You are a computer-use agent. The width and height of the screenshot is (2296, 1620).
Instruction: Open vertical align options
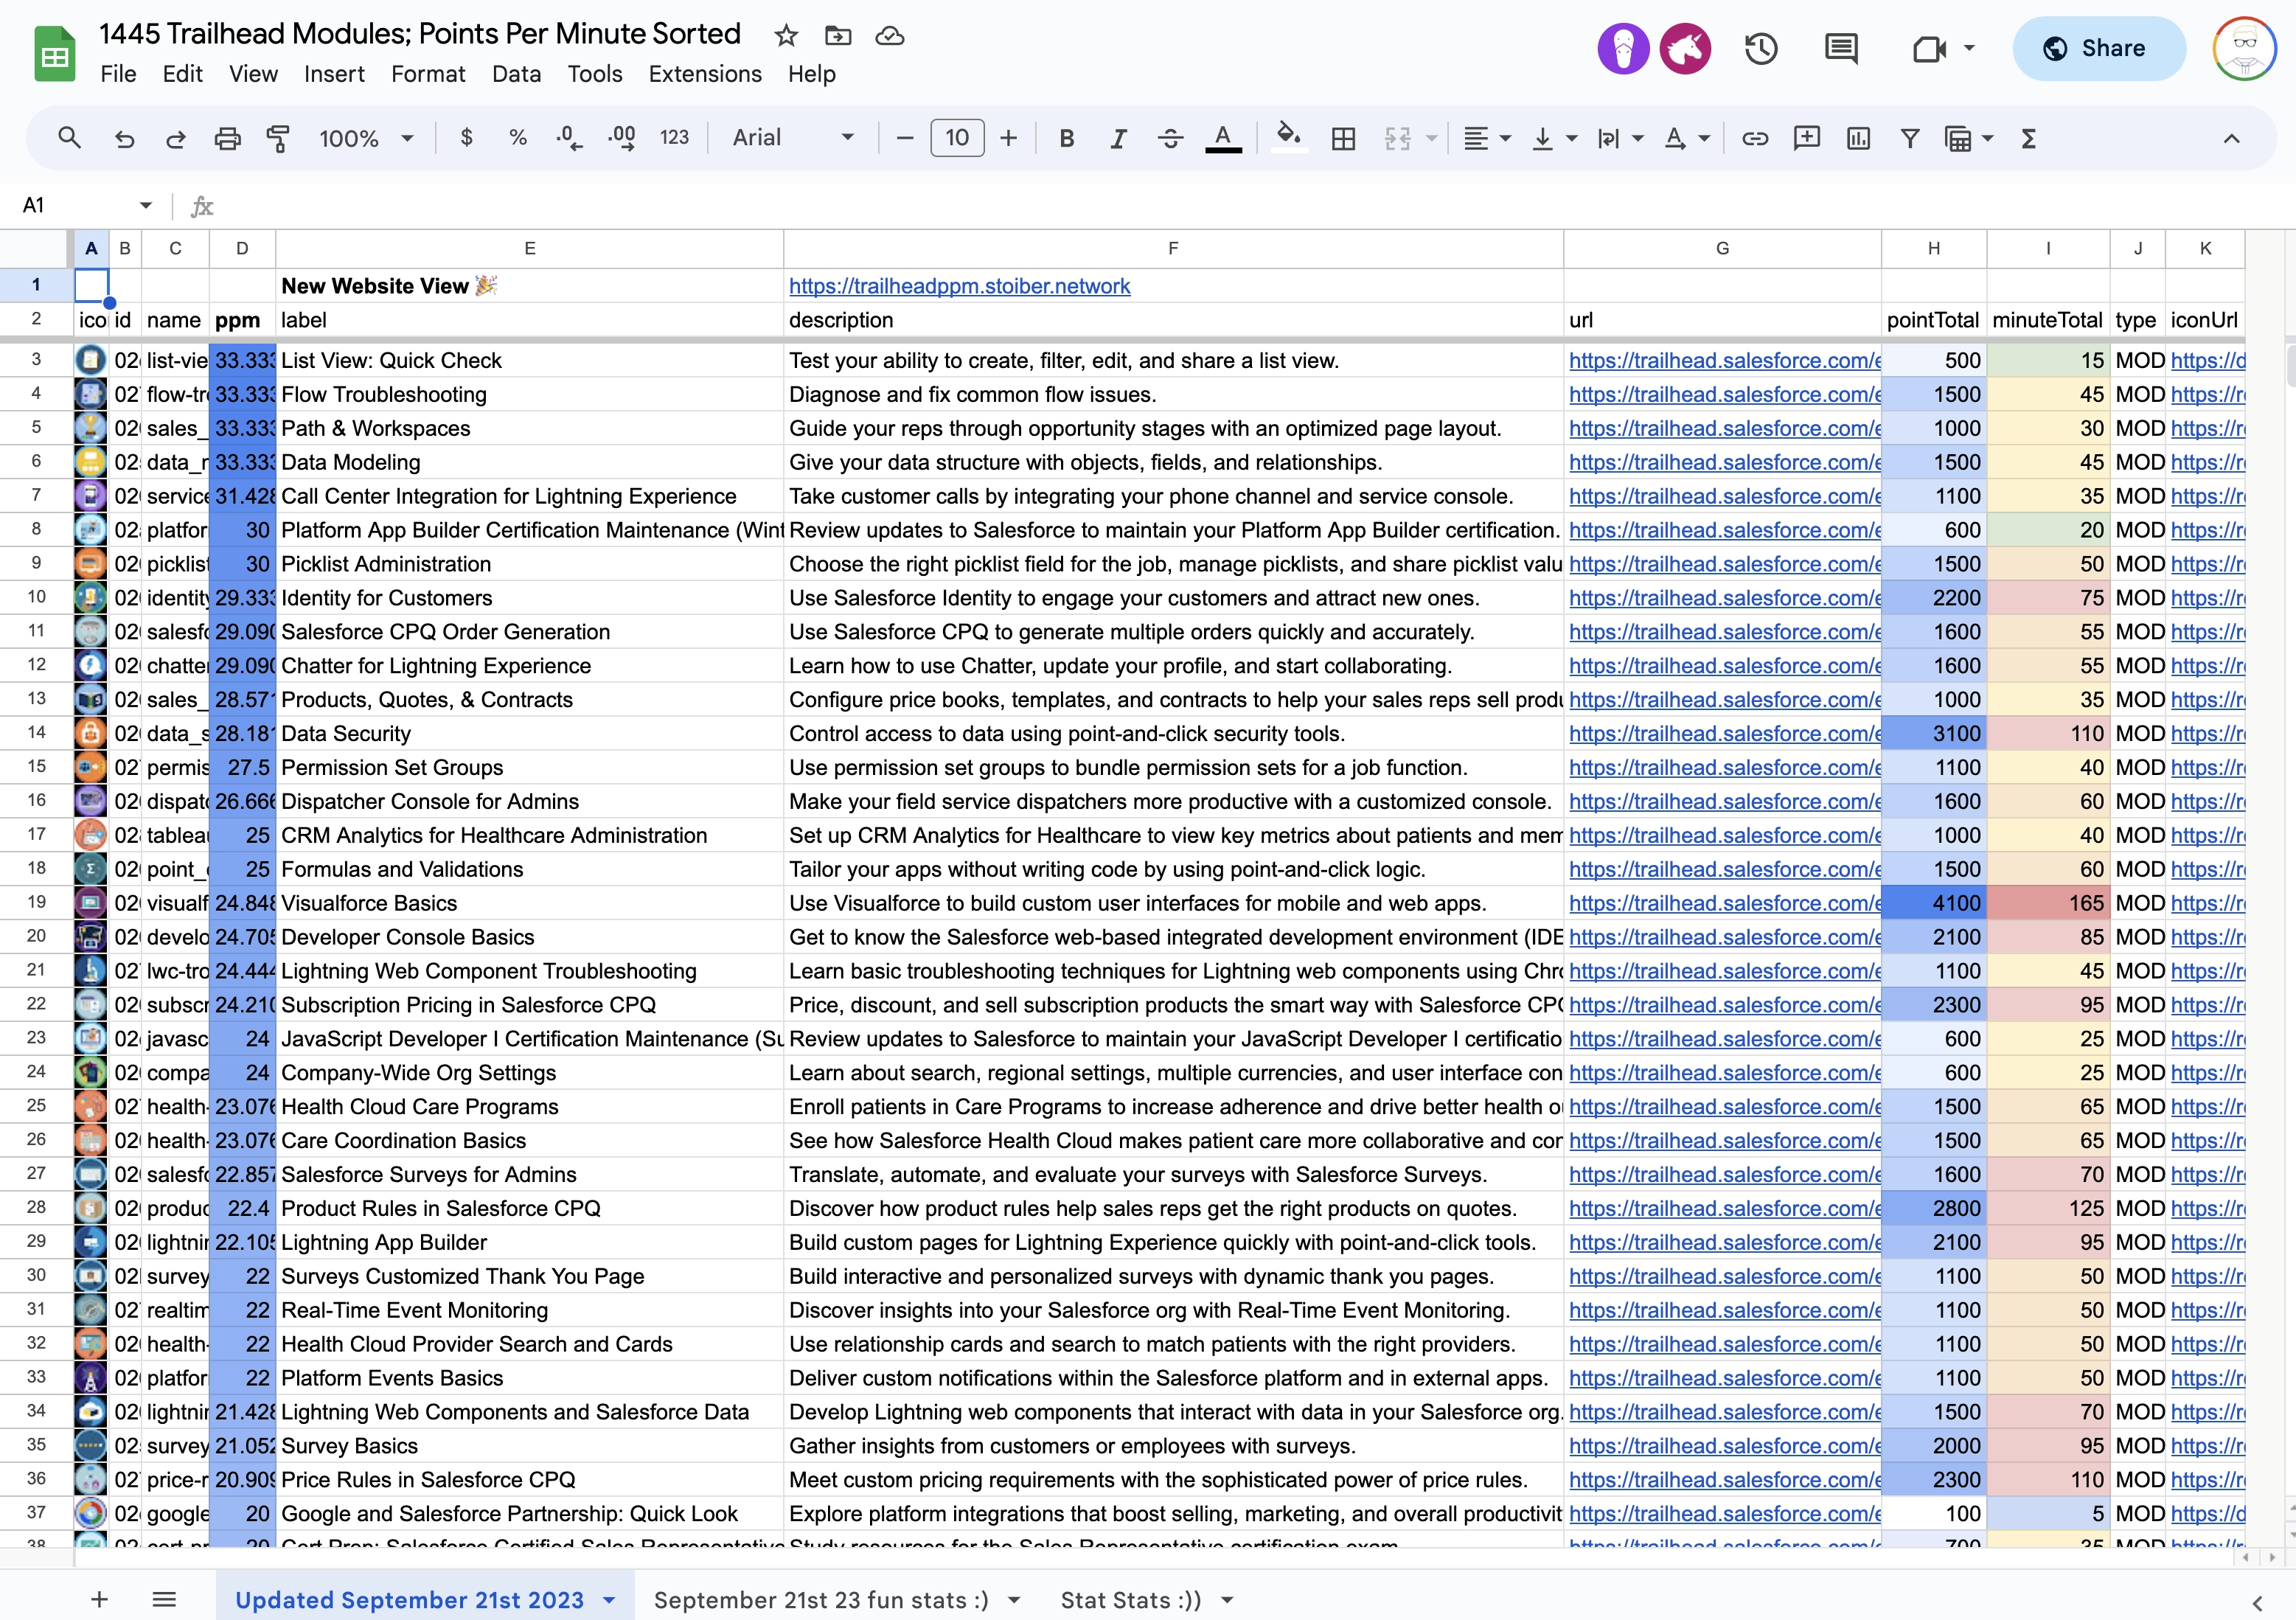pyautogui.click(x=1554, y=138)
